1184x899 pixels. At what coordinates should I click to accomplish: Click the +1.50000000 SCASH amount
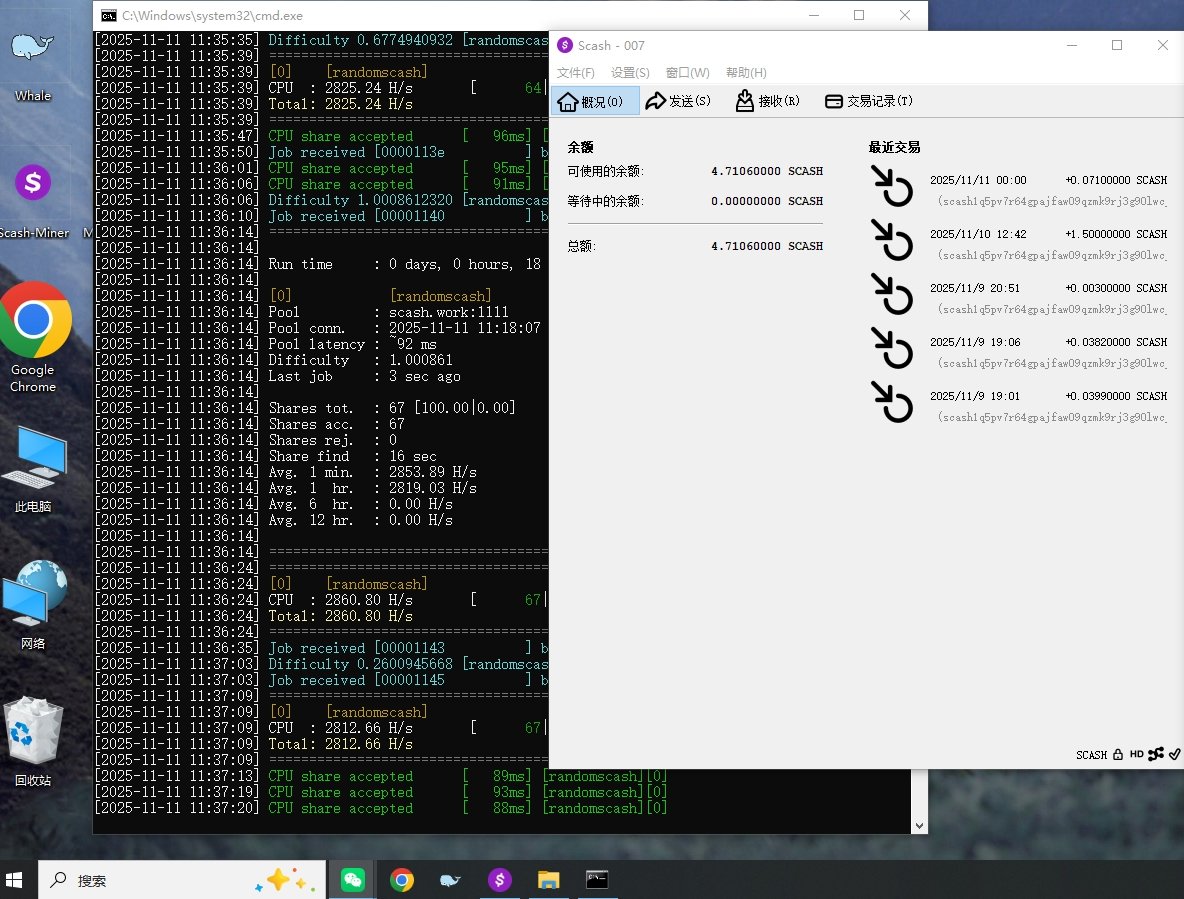click(x=1116, y=234)
